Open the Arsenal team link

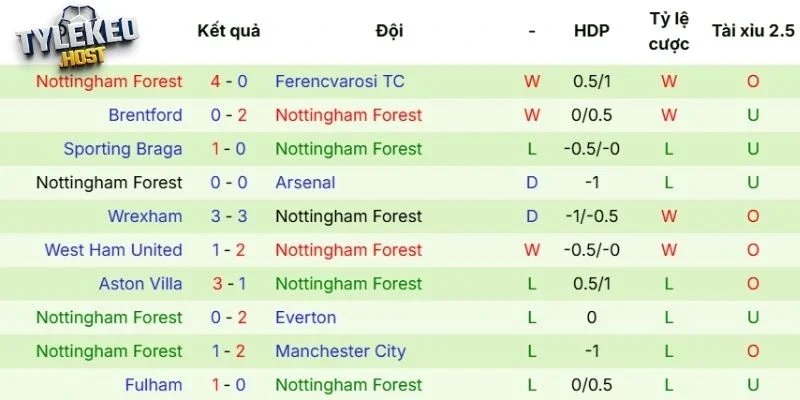(x=305, y=183)
